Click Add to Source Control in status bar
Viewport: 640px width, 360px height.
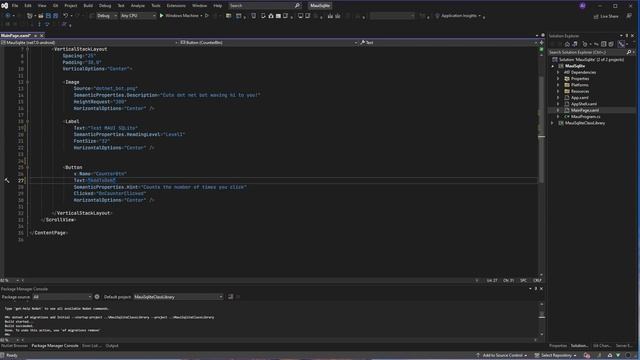pyautogui.click(x=502, y=356)
